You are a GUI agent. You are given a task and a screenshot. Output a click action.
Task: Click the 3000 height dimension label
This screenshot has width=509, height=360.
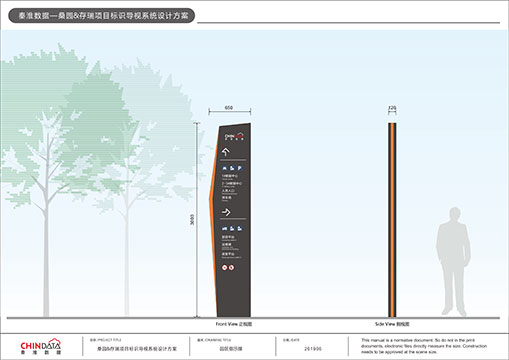(x=192, y=220)
